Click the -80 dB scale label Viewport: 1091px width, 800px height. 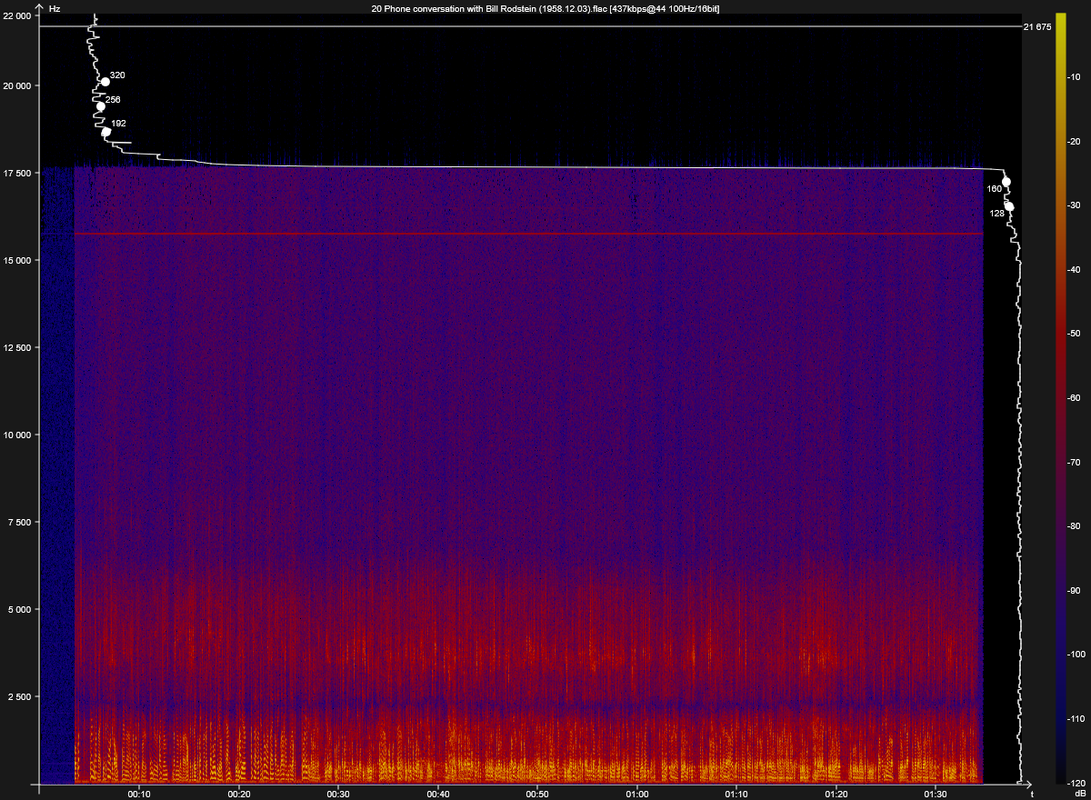click(1074, 526)
